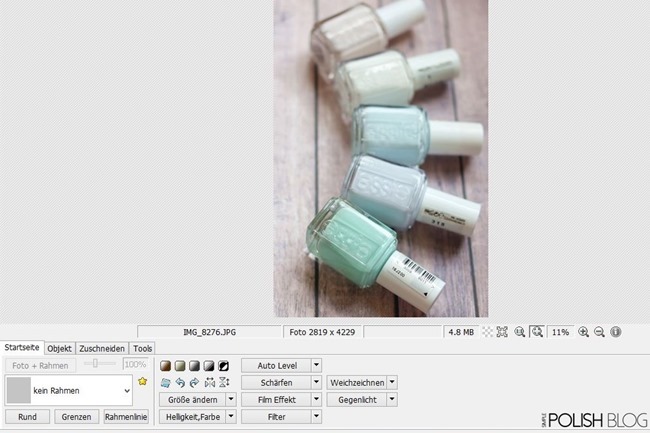Click the 11% zoom level field

click(x=560, y=332)
